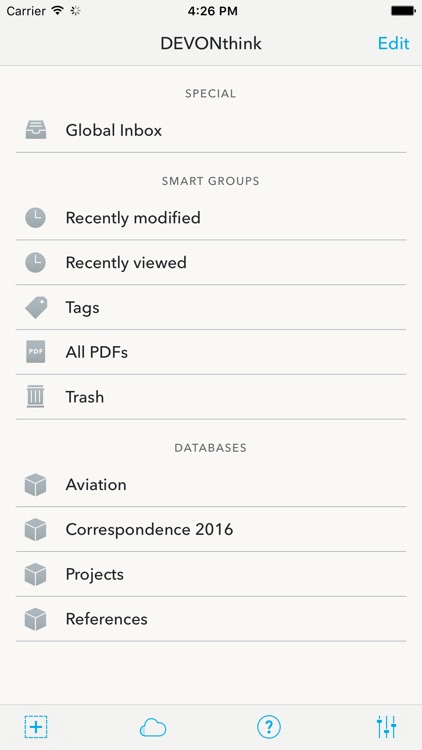Tap the References database cube icon
This screenshot has height=750, width=422.
[x=36, y=619]
